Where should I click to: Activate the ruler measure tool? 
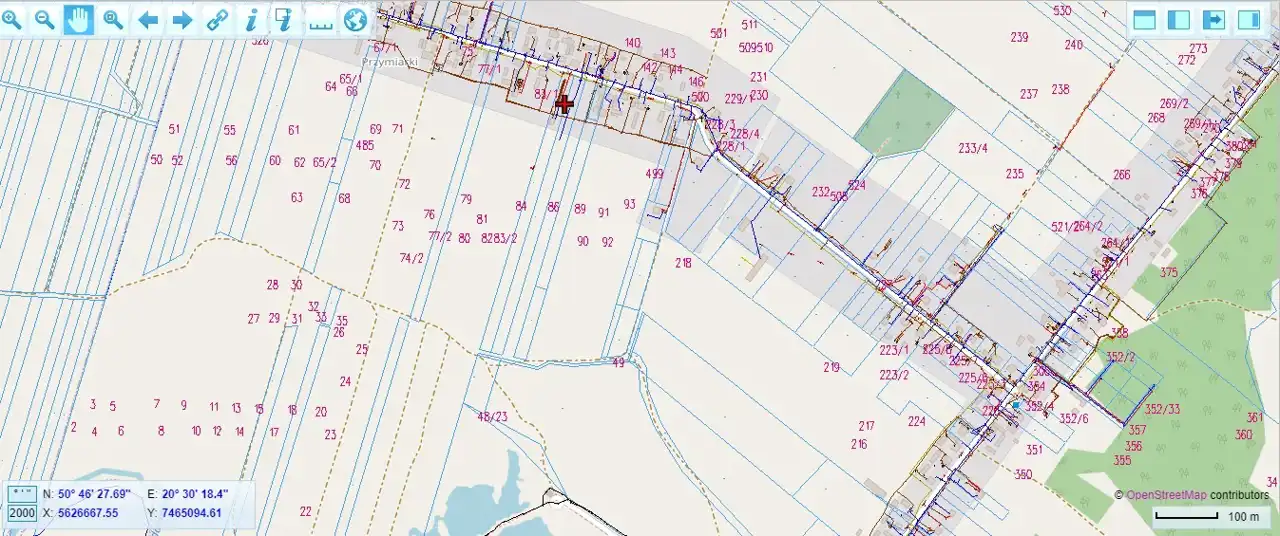click(320, 19)
